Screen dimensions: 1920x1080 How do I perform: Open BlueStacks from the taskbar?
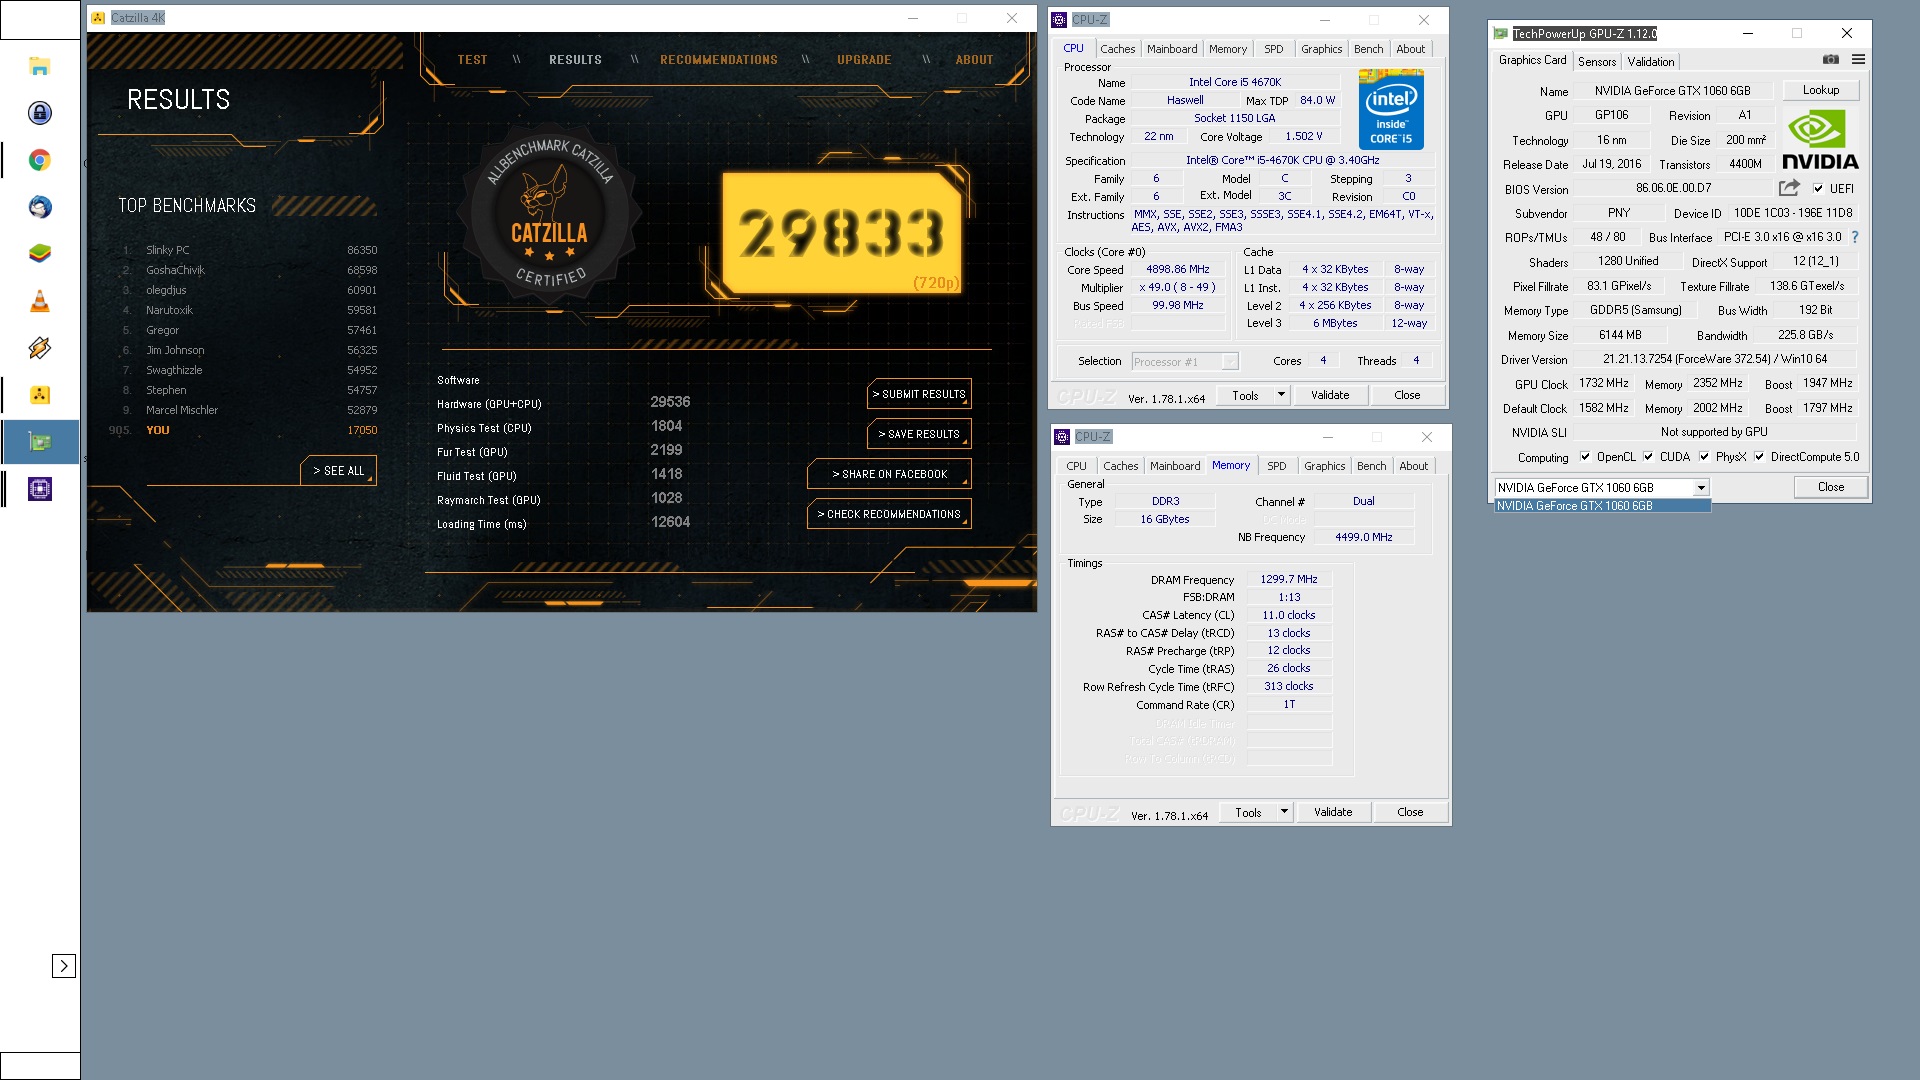[40, 254]
